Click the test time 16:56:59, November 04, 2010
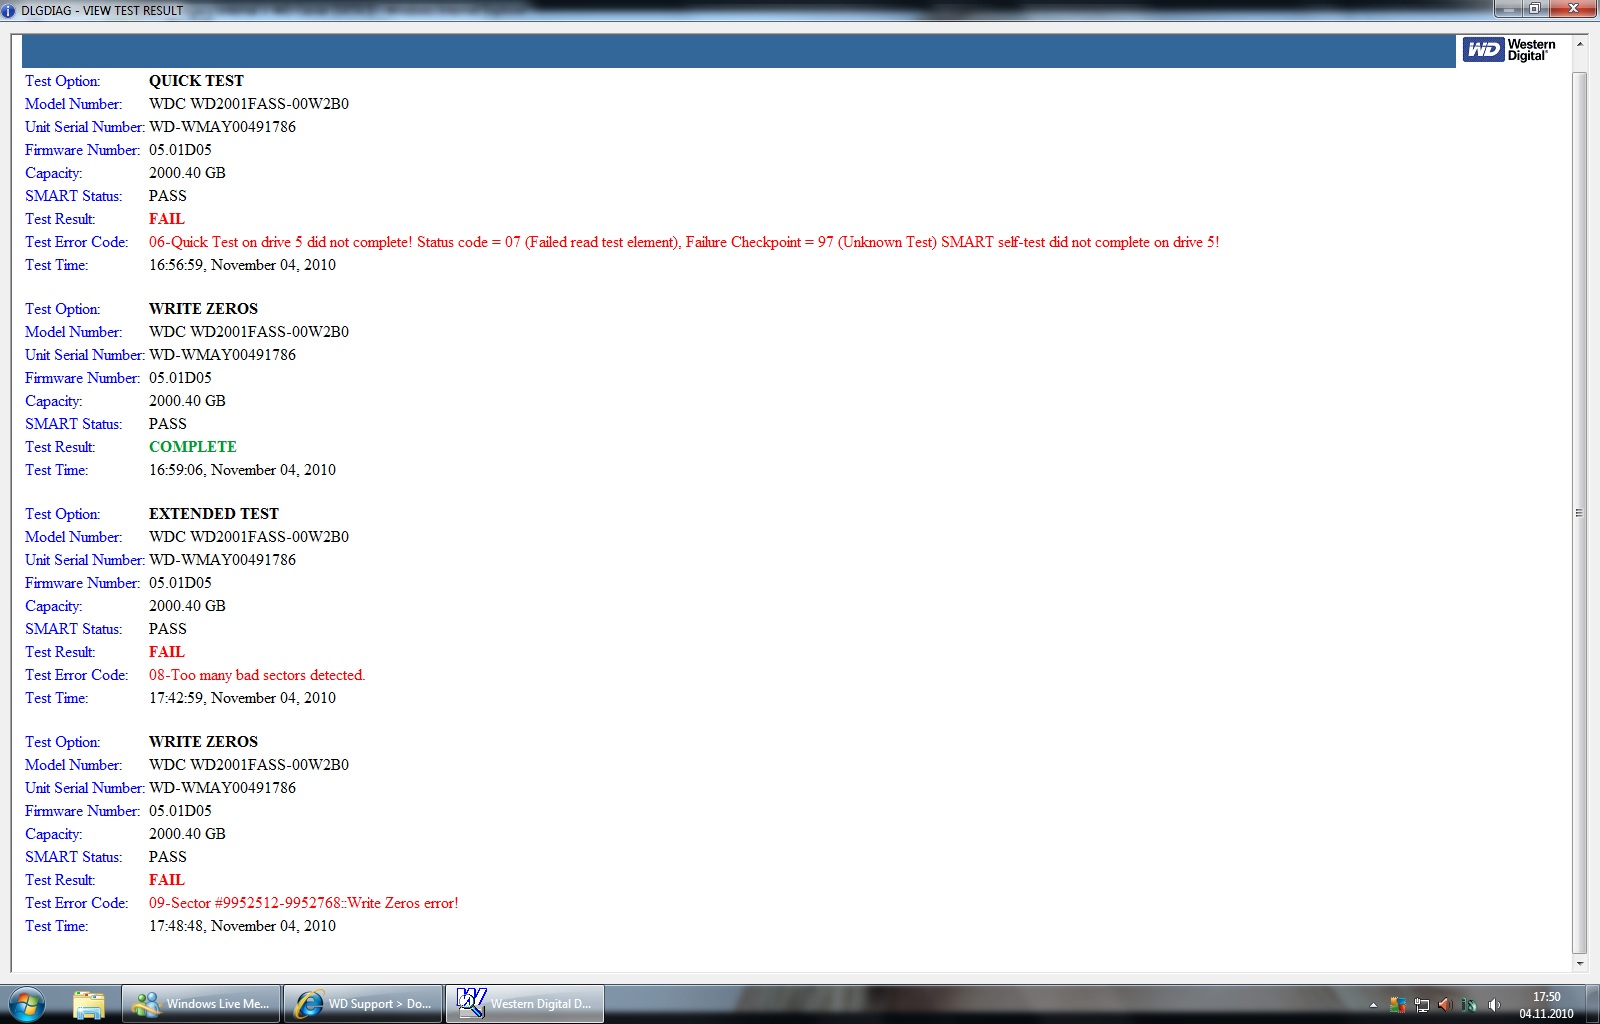Viewport: 1600px width, 1024px height. (x=242, y=265)
